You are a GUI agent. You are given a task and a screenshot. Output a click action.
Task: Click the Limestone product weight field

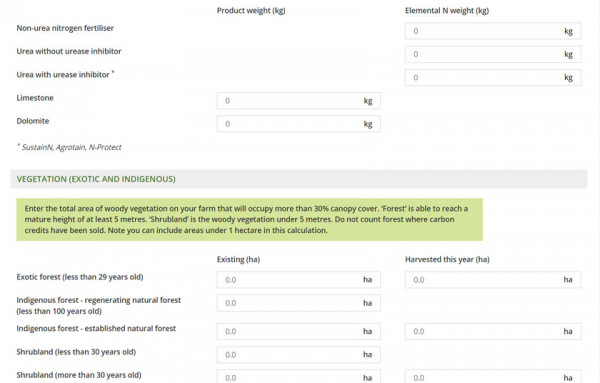coord(298,101)
